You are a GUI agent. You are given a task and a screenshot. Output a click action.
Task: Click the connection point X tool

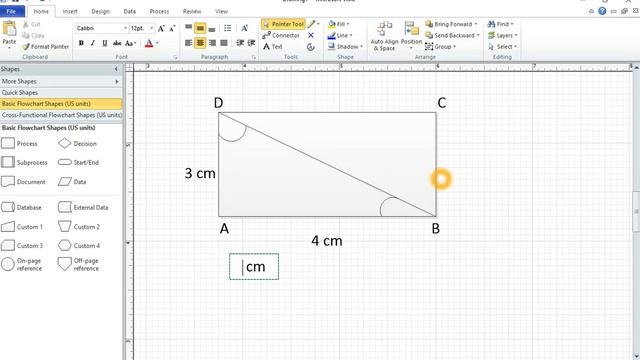tap(311, 36)
